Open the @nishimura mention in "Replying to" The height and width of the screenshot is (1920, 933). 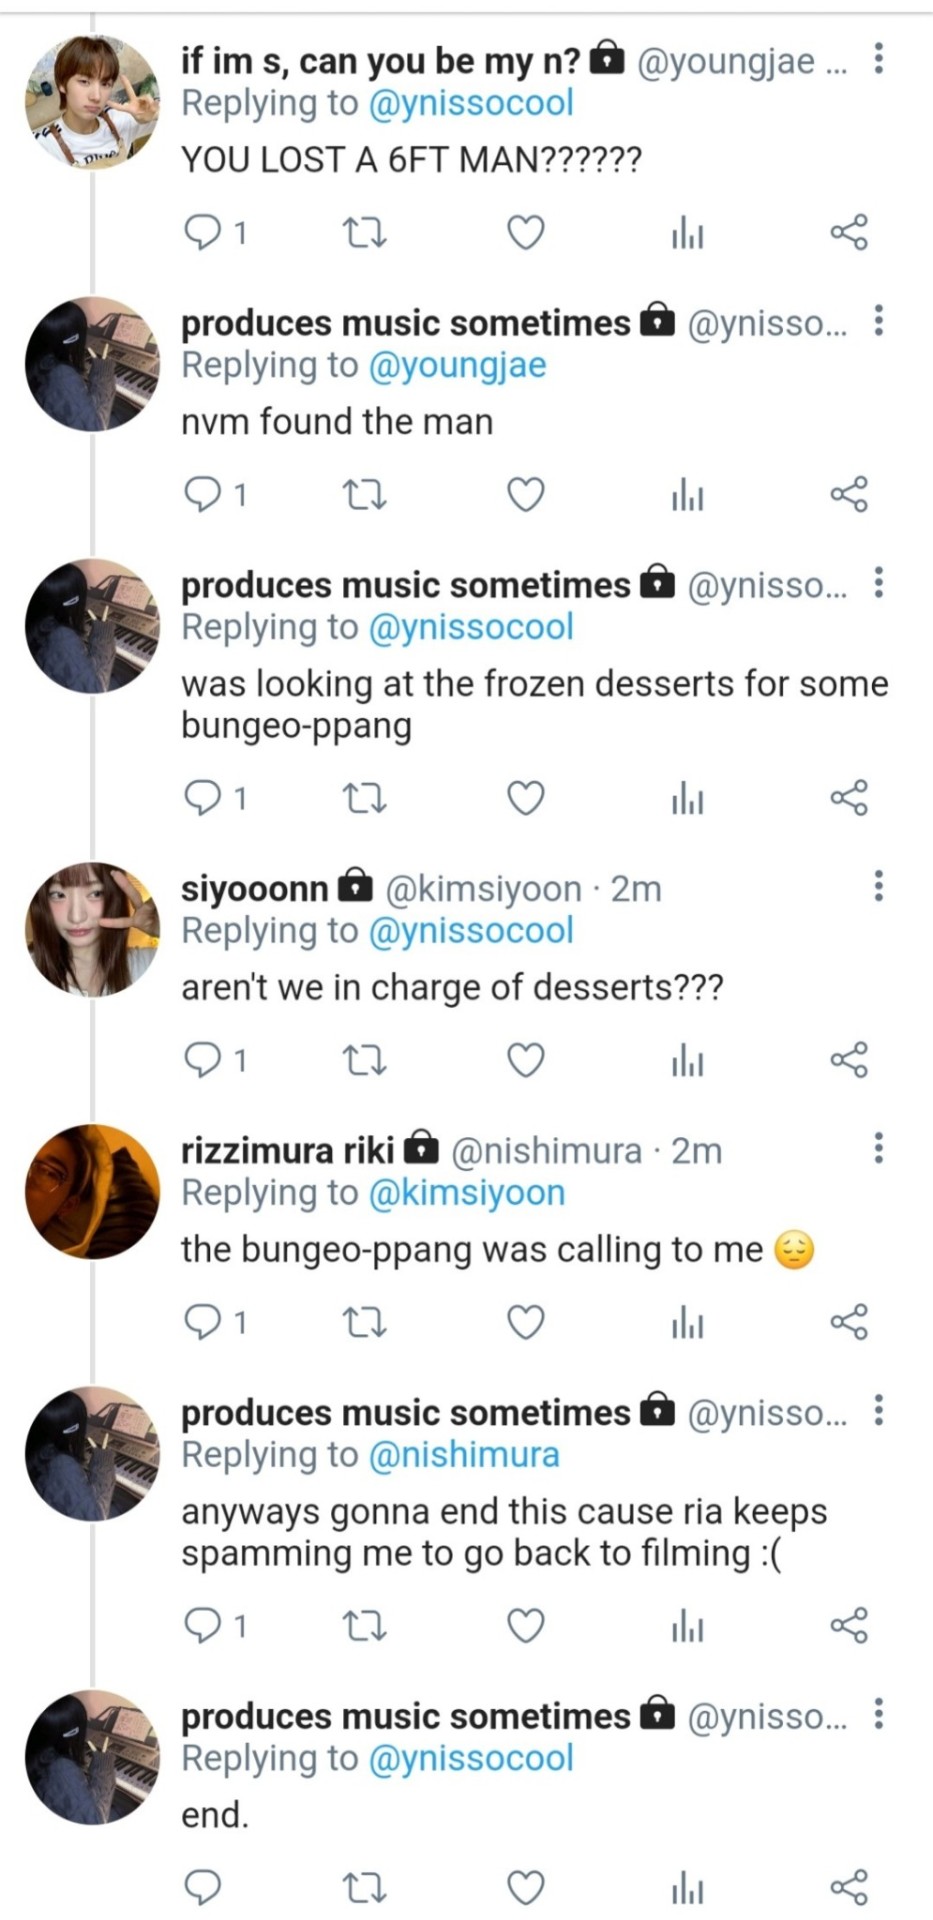coord(464,1455)
